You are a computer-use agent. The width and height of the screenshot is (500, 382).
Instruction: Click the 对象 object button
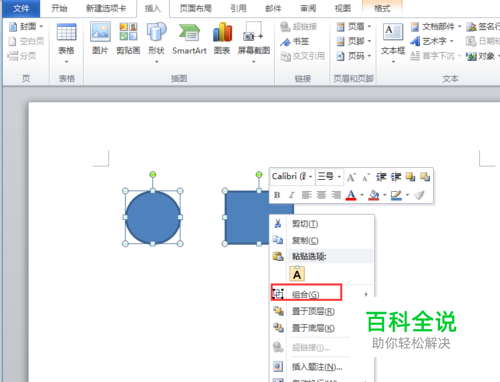tap(483, 56)
